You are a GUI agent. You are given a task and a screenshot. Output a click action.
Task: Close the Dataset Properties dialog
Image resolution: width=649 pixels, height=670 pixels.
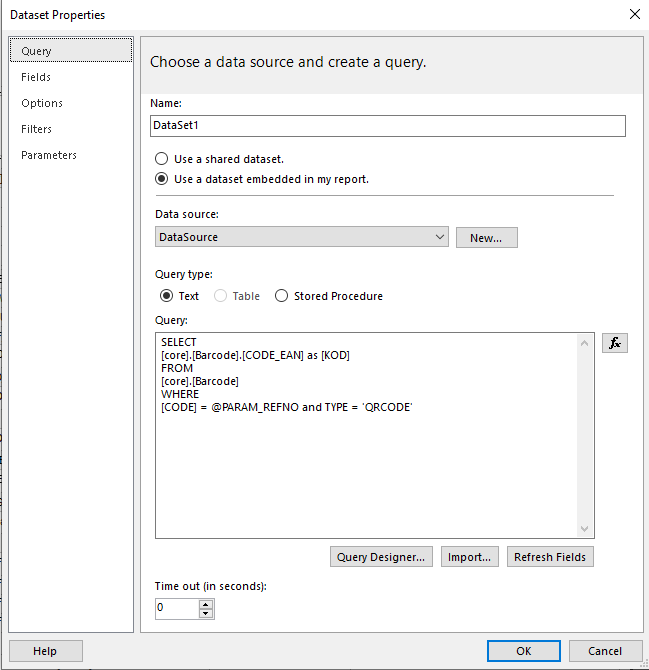634,14
